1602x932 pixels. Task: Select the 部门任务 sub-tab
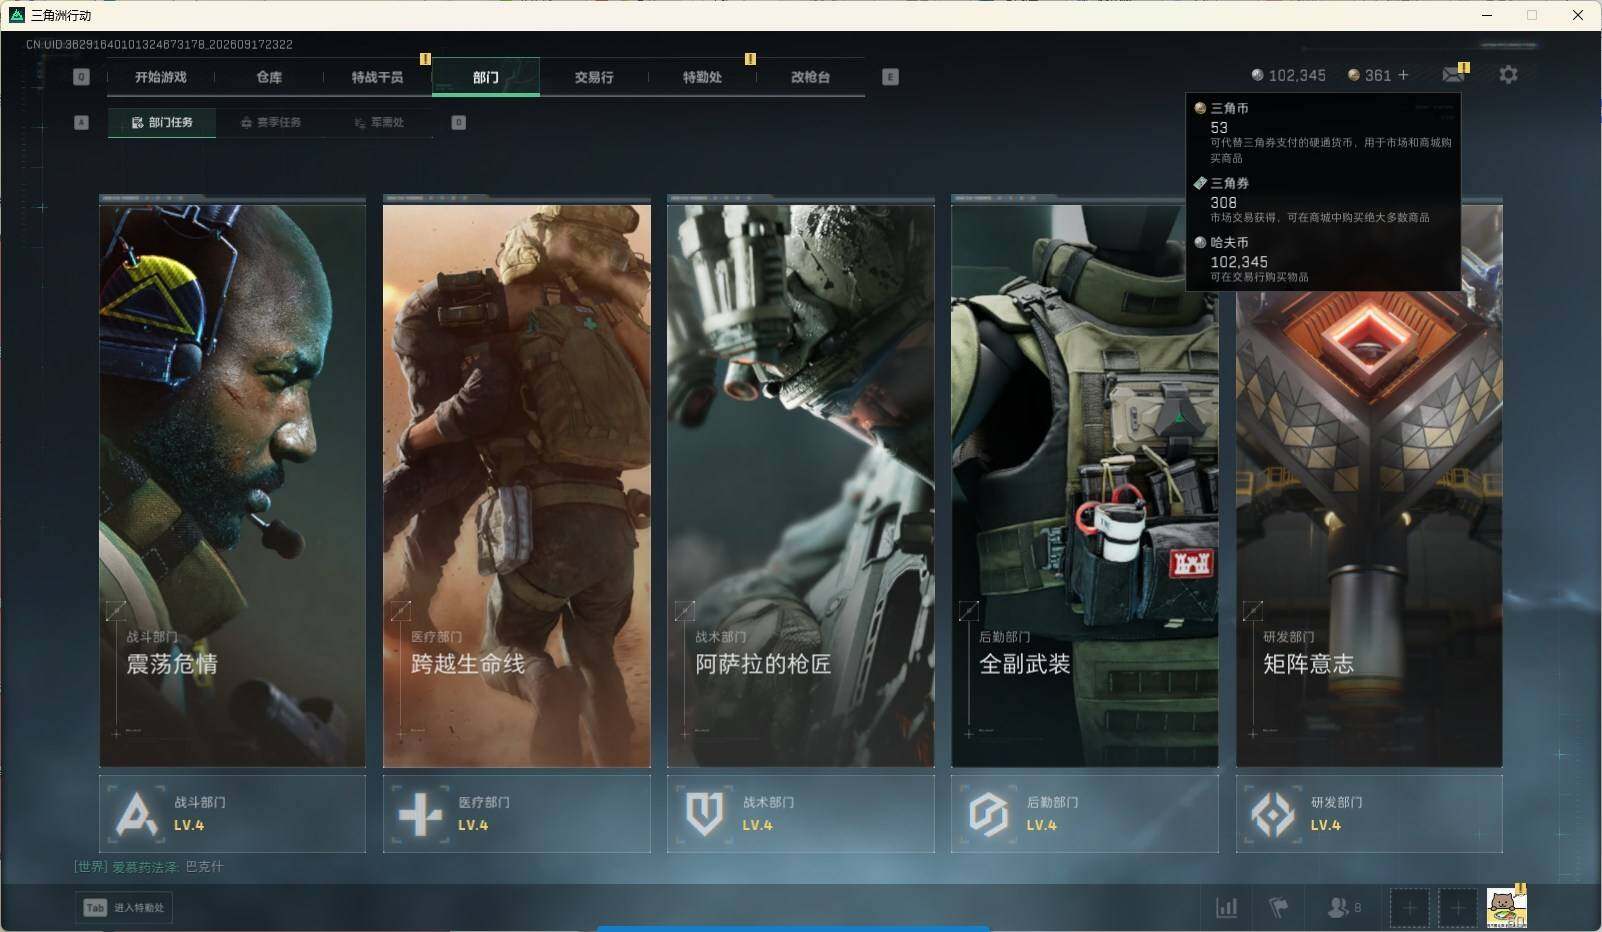click(x=162, y=122)
